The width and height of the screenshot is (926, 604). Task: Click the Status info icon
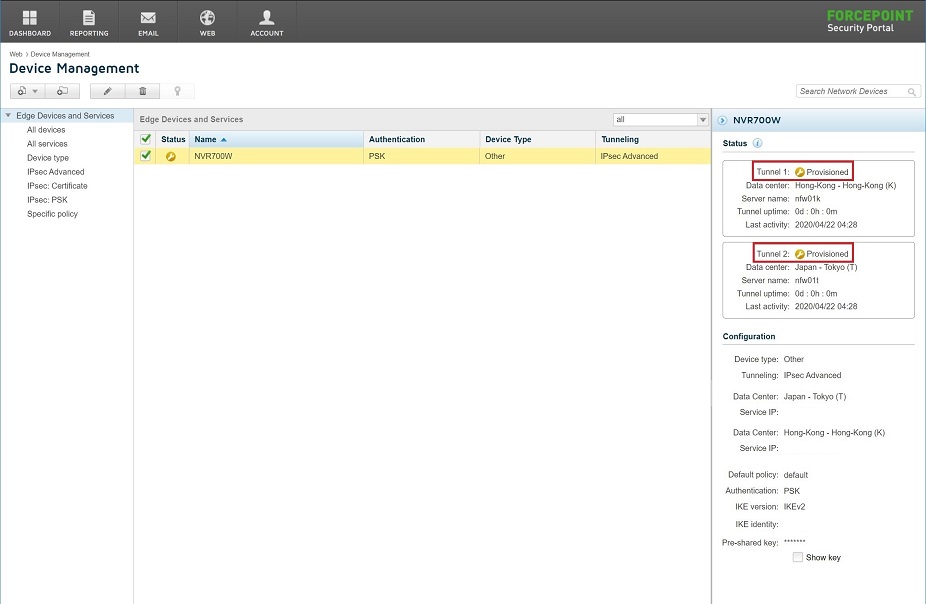point(757,144)
